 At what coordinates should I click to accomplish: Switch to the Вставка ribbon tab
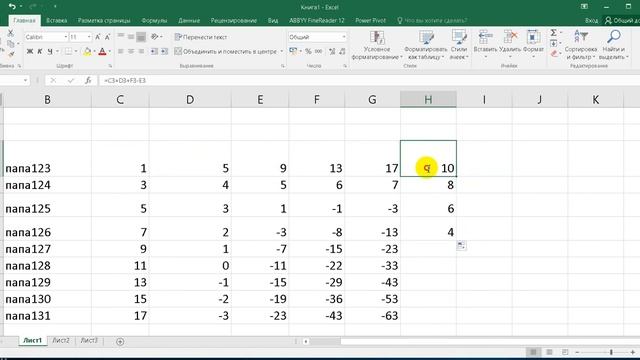[x=57, y=20]
